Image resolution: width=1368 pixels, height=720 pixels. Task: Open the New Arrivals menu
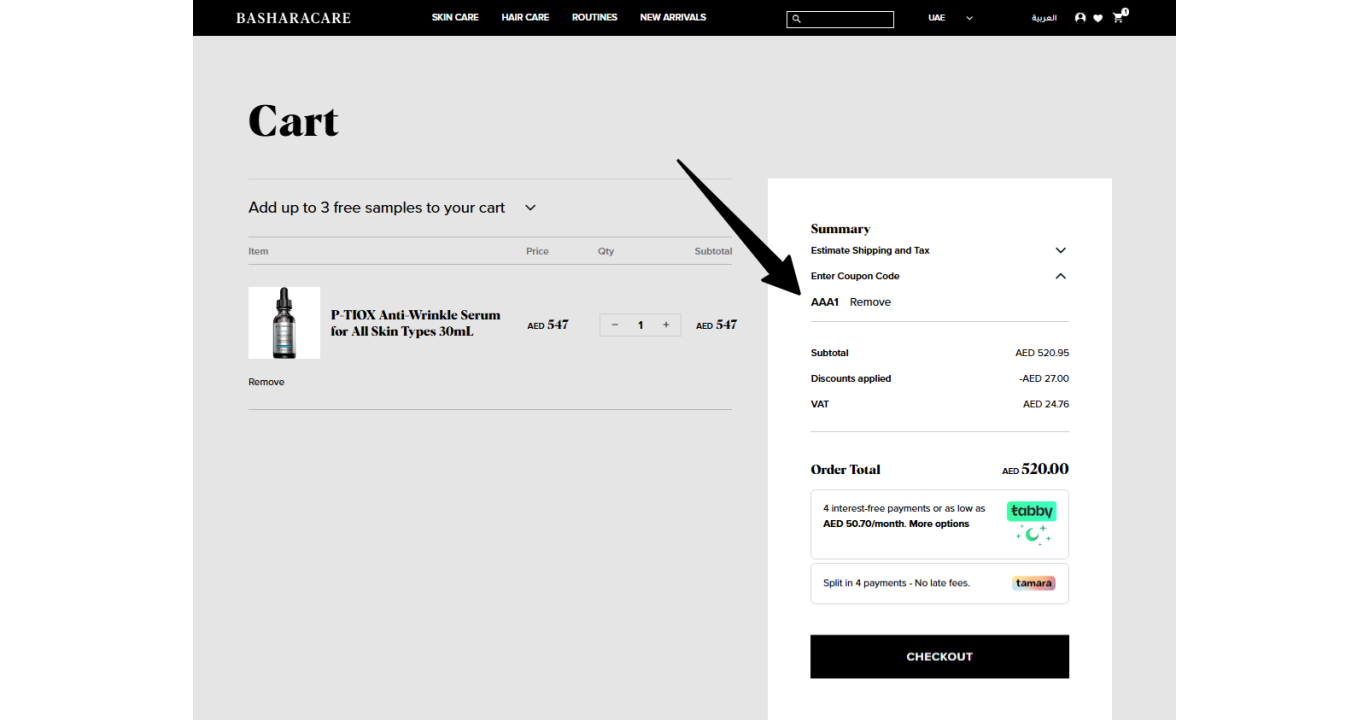coord(673,18)
